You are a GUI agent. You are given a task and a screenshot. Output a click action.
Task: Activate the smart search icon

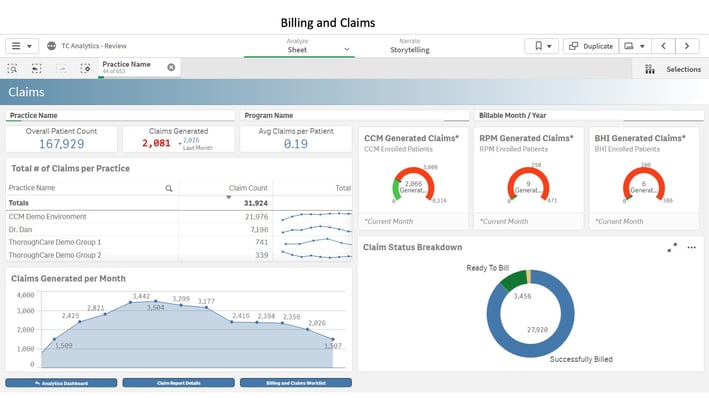click(x=12, y=68)
